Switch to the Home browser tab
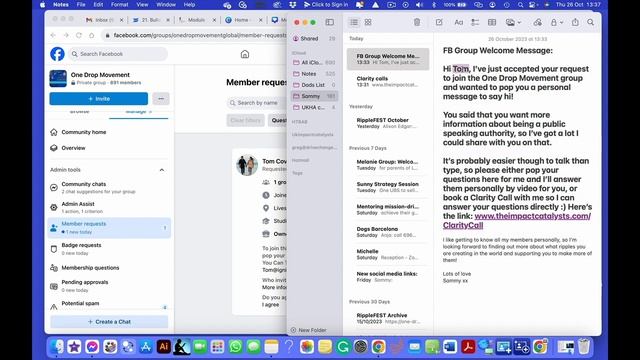 (x=244, y=20)
